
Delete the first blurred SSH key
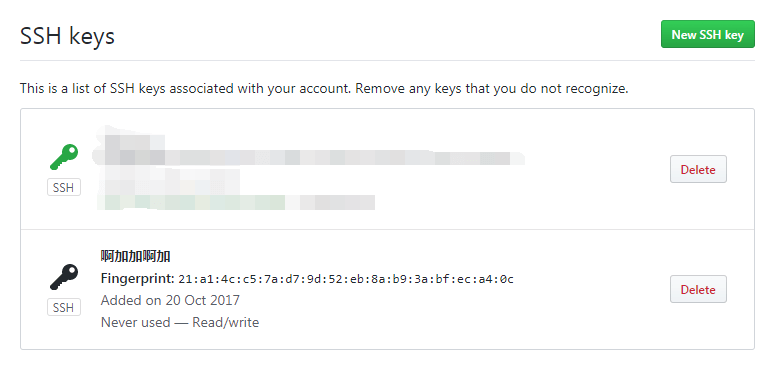click(698, 170)
